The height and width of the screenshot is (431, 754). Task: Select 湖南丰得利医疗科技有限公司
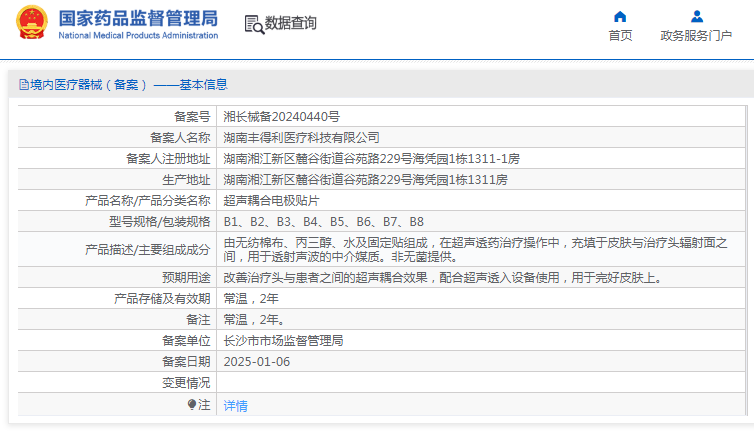click(302, 138)
